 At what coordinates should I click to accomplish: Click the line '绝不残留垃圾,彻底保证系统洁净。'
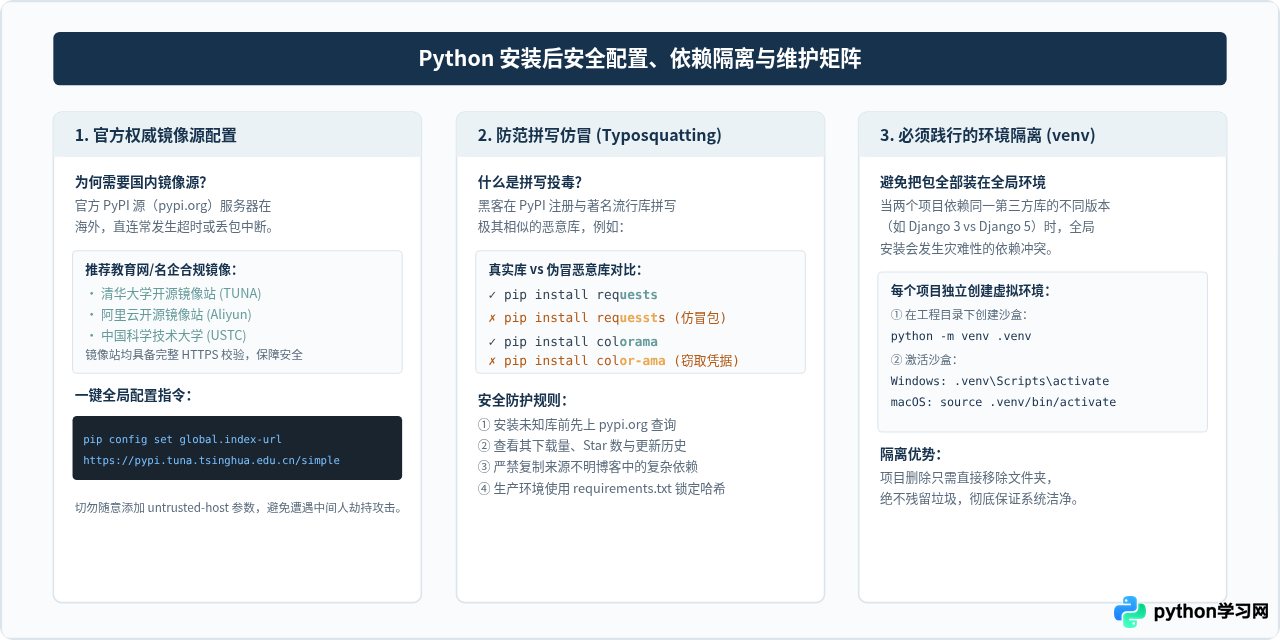click(980, 498)
